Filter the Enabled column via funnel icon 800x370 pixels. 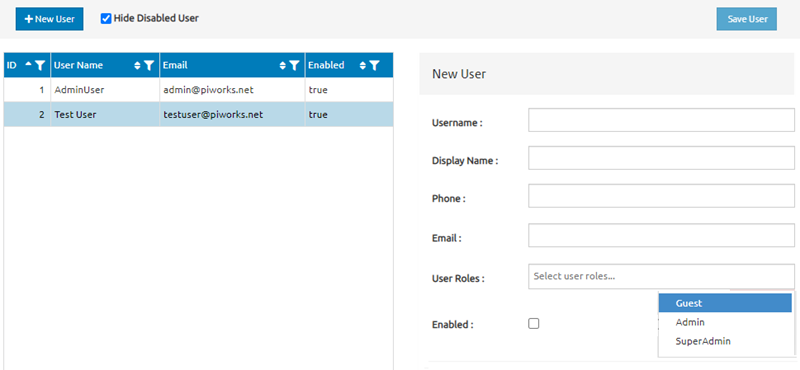tap(374, 65)
